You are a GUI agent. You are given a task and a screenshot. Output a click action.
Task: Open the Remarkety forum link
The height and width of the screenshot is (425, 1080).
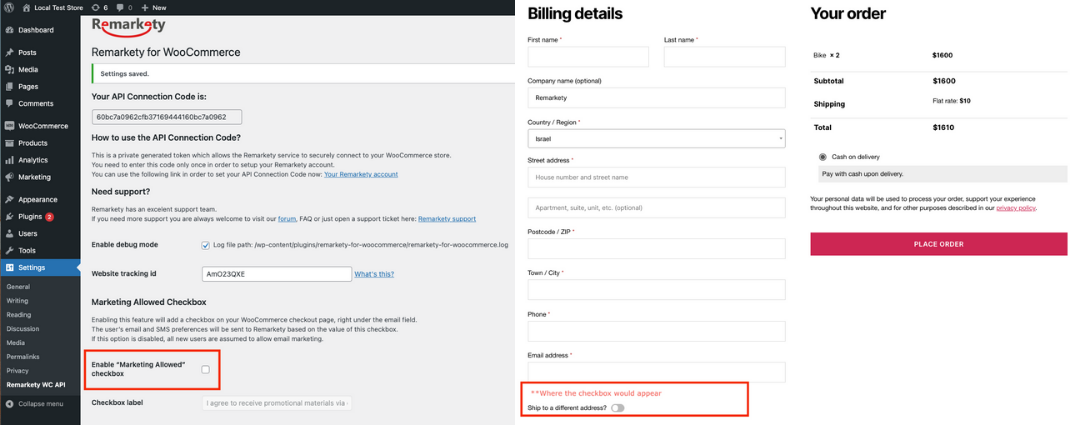(287, 219)
